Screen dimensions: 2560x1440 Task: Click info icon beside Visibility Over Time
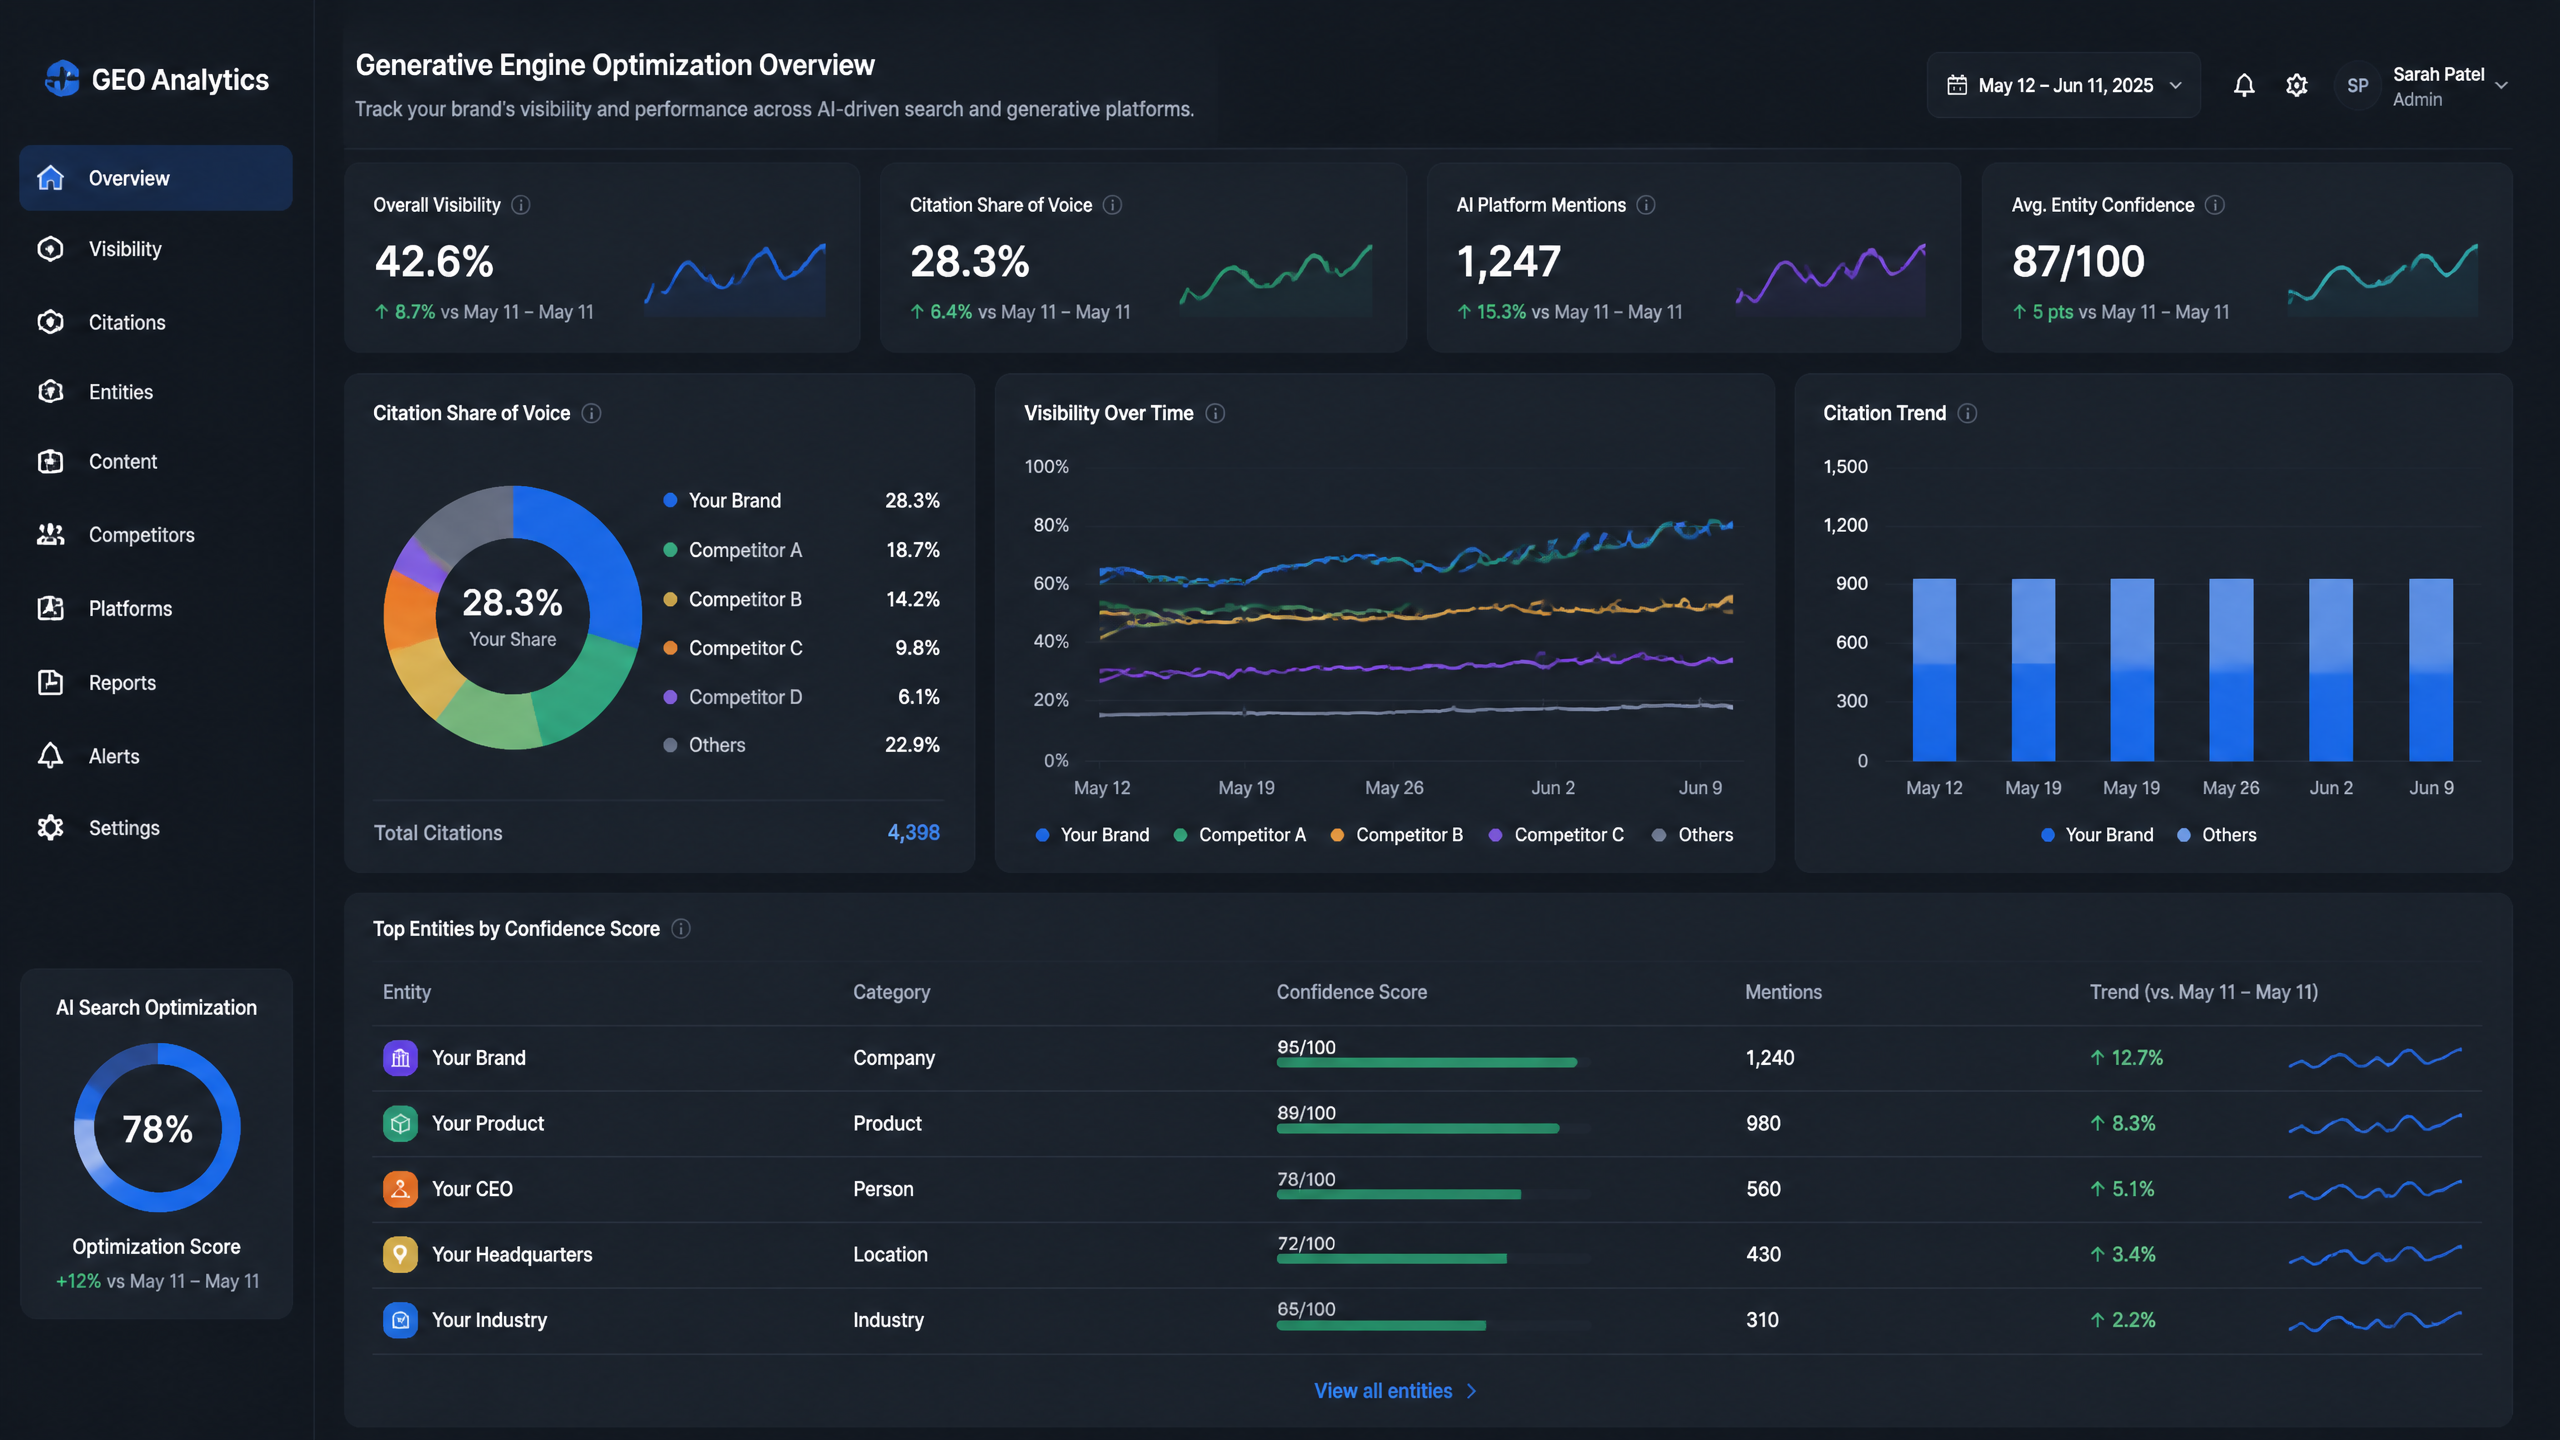[1215, 413]
